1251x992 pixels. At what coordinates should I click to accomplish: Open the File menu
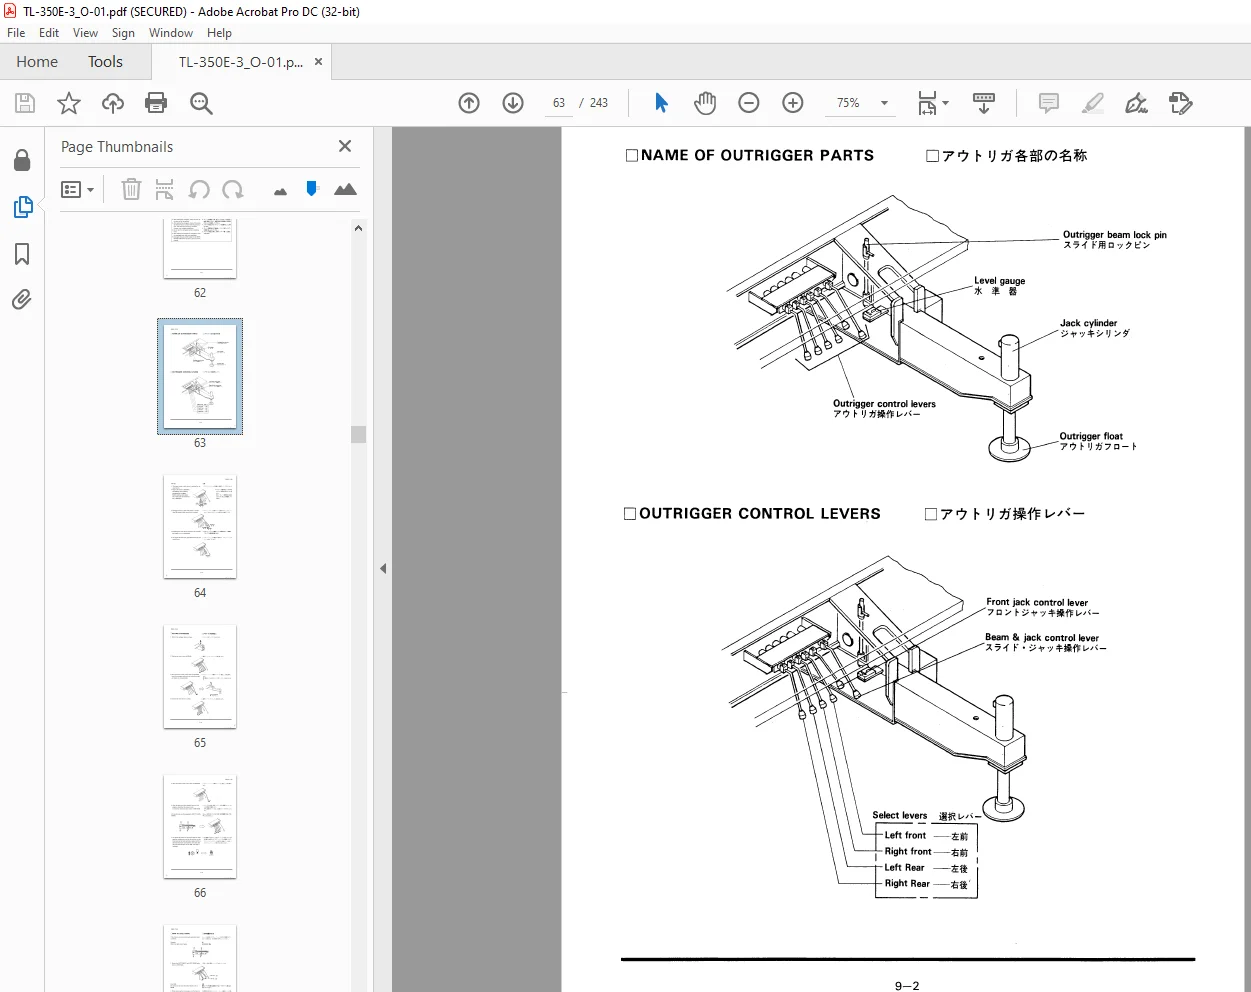pyautogui.click(x=16, y=33)
